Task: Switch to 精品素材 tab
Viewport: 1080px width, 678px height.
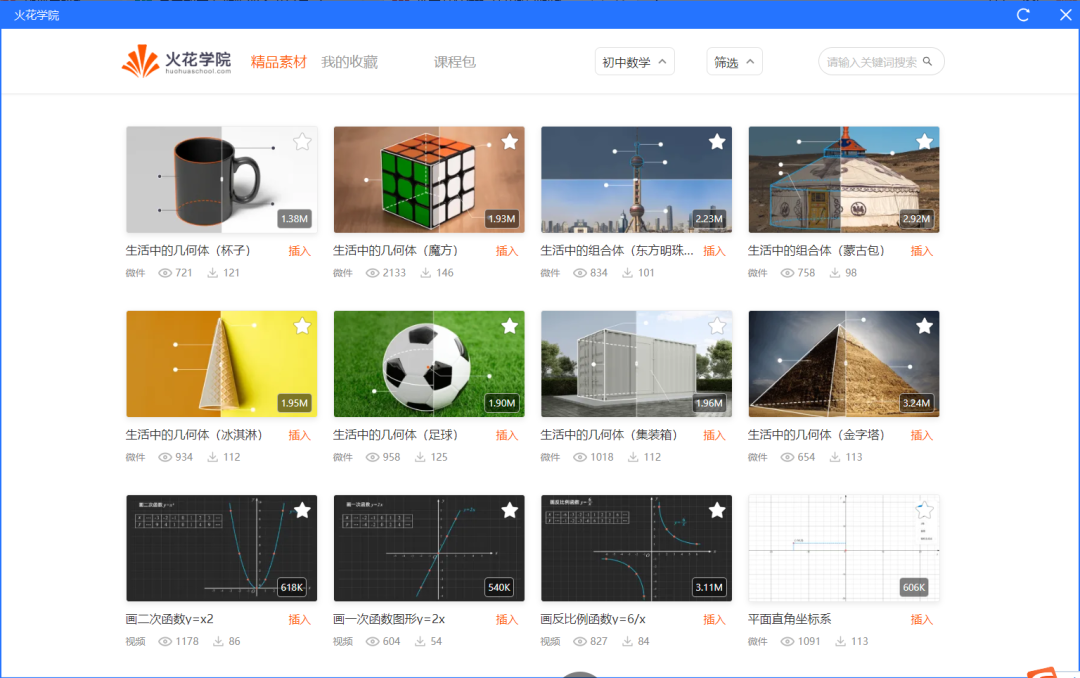Action: (x=278, y=62)
